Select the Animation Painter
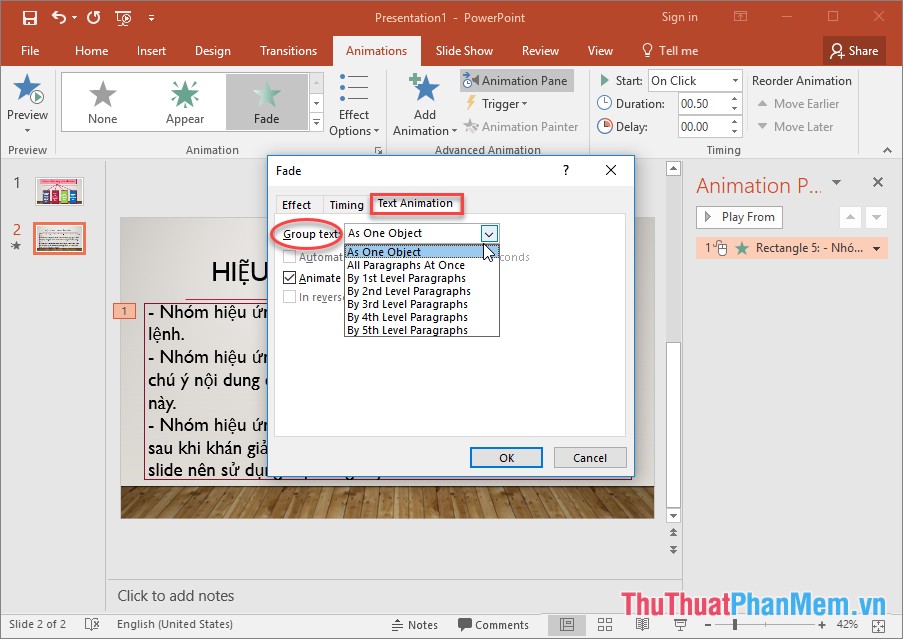 coord(521,126)
